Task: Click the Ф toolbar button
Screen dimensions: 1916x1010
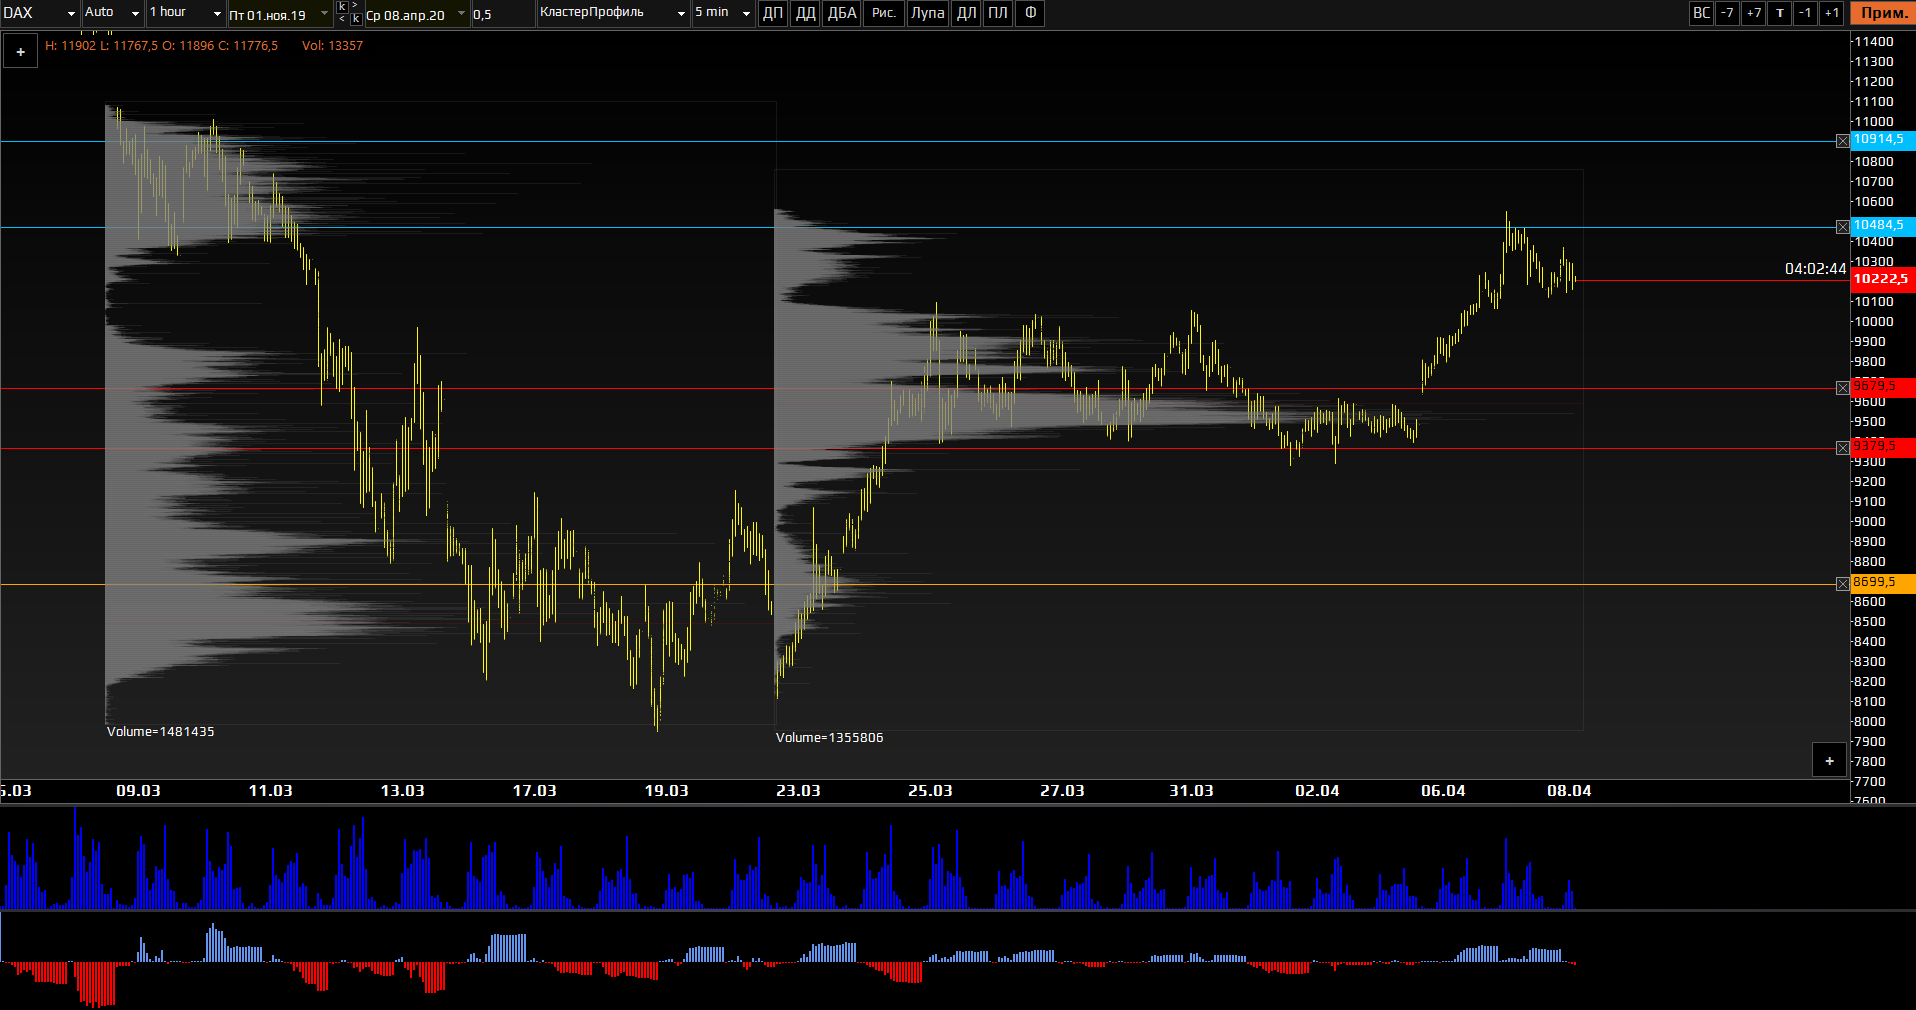Action: point(1030,13)
